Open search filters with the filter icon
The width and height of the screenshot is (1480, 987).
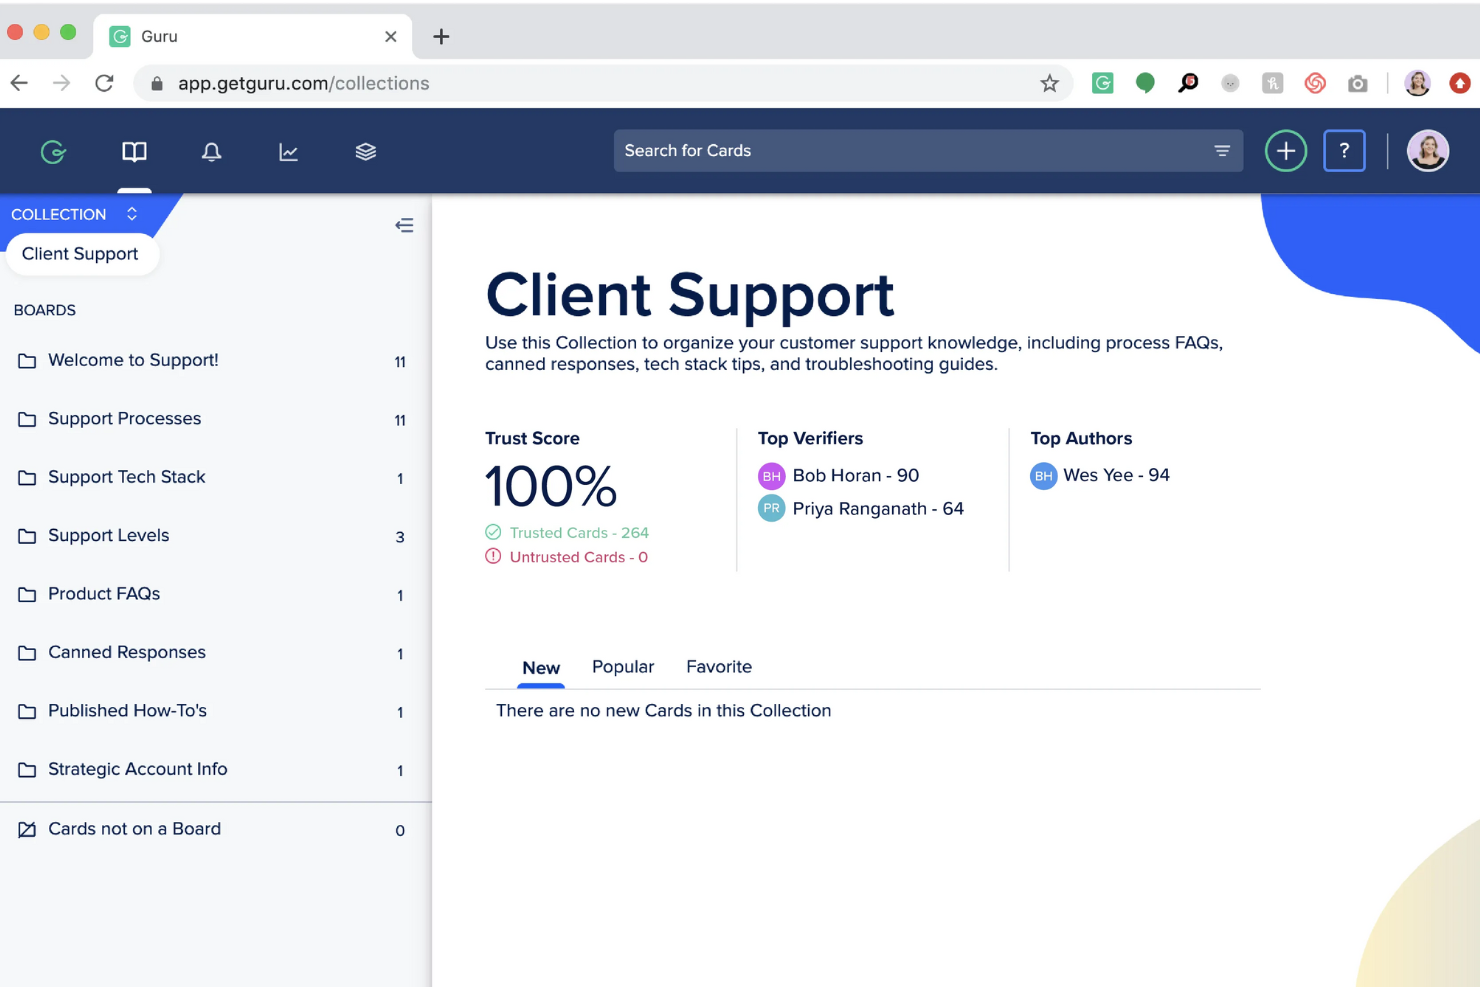tap(1222, 150)
